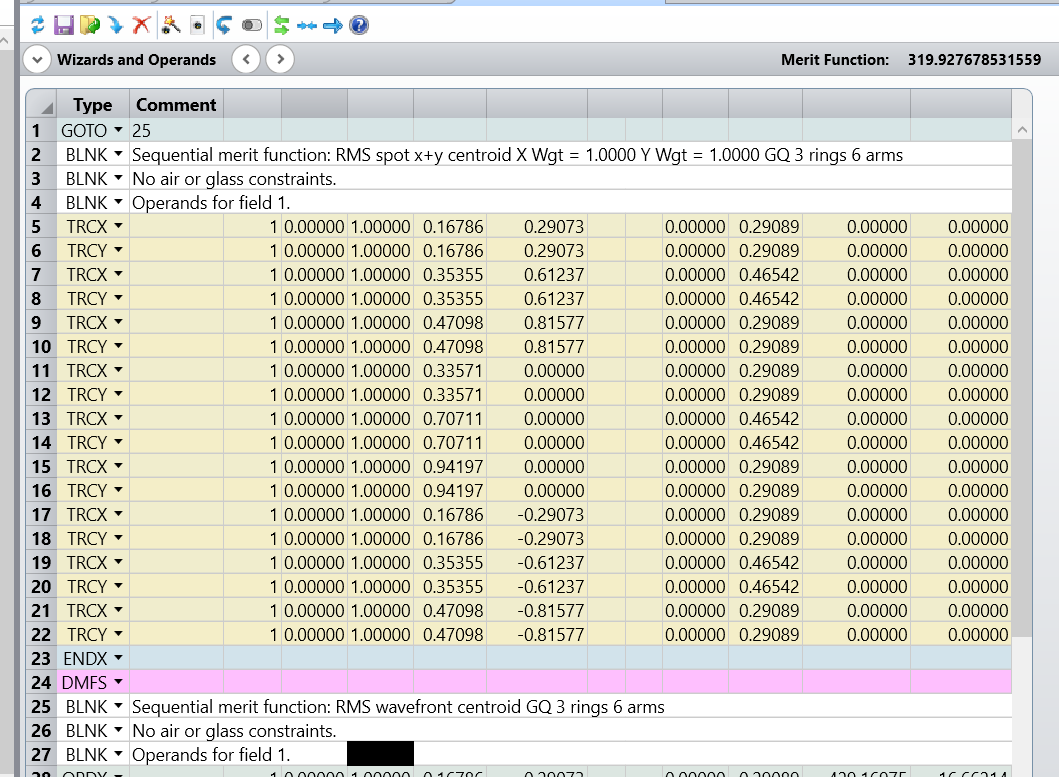Click the blue undo-style Reset arrow icon
Image resolution: width=1059 pixels, height=777 pixels.
click(x=224, y=26)
